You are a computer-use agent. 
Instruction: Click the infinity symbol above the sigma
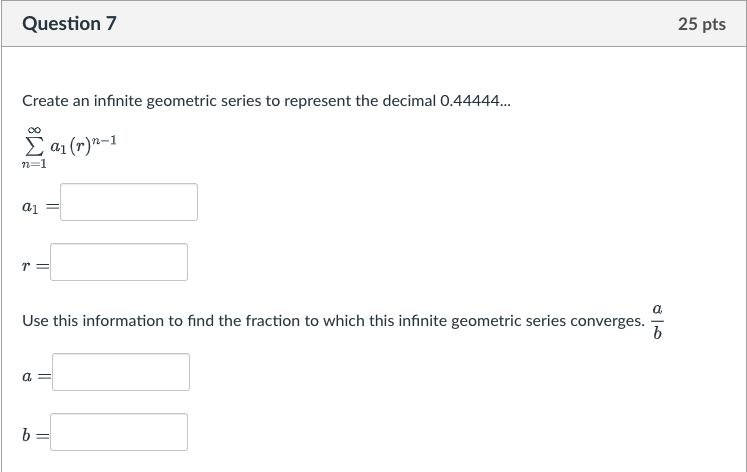[x=33, y=128]
